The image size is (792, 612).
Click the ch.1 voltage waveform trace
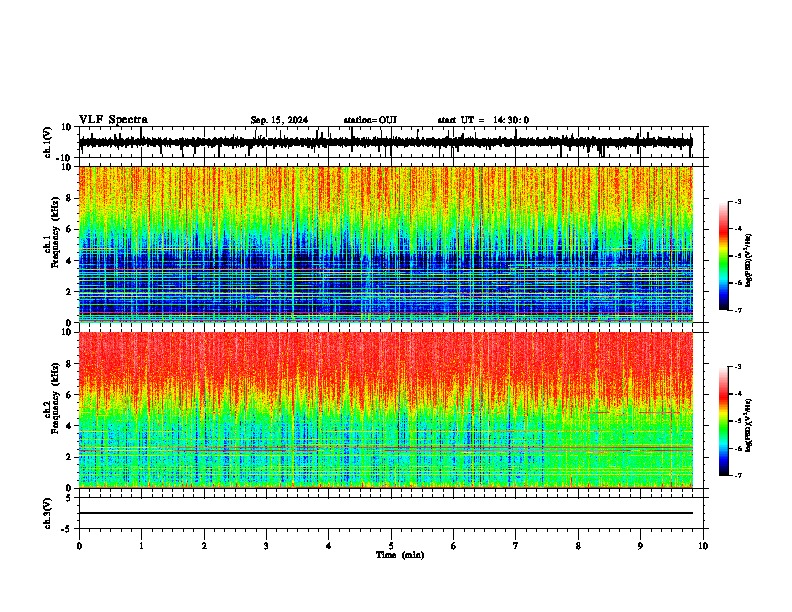tap(385, 142)
